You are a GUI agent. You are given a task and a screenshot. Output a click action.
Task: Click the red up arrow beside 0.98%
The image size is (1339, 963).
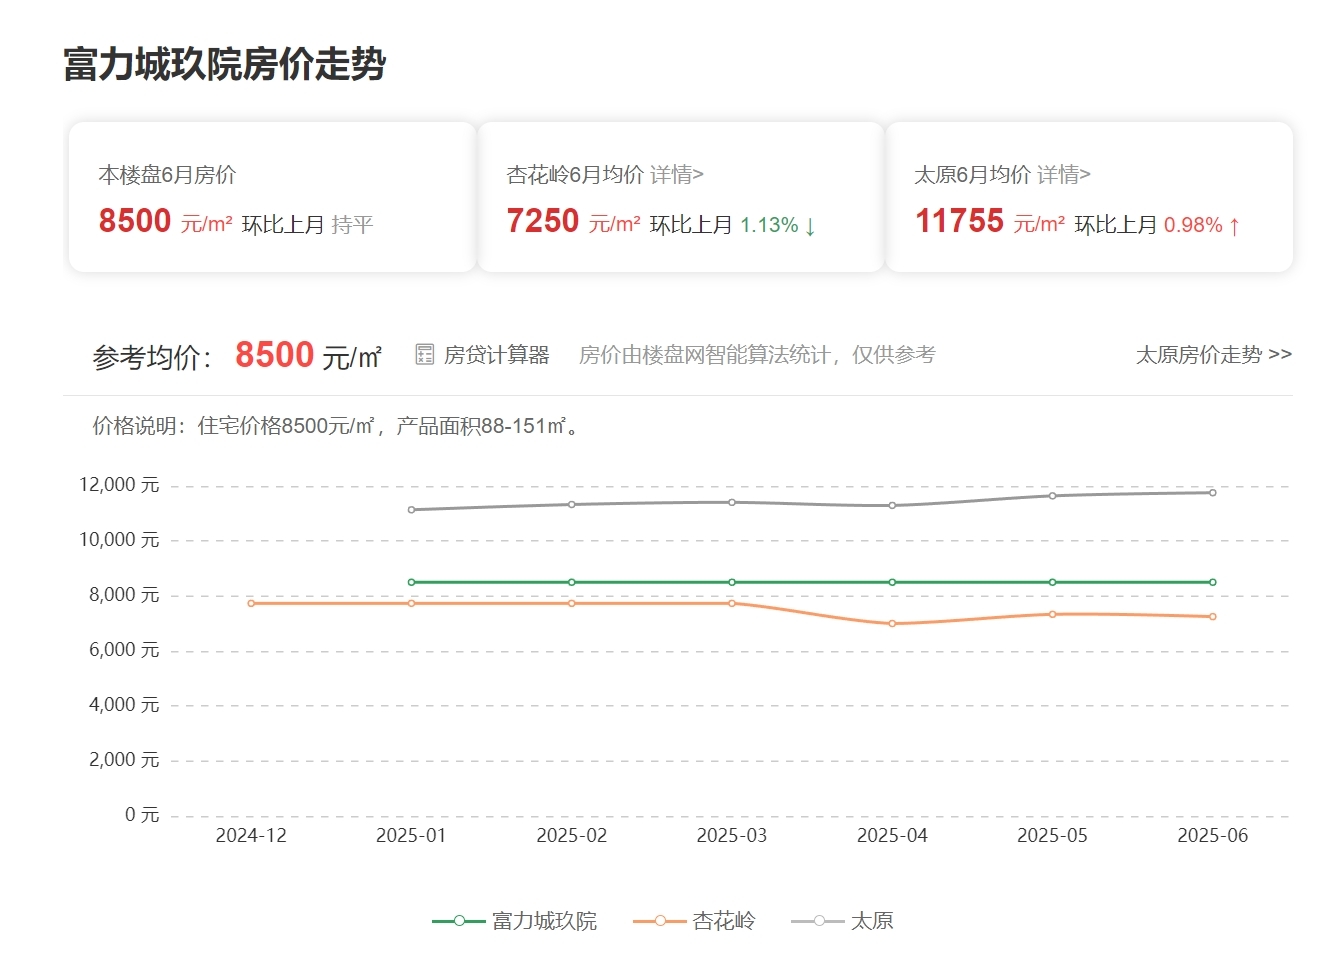(x=1232, y=225)
